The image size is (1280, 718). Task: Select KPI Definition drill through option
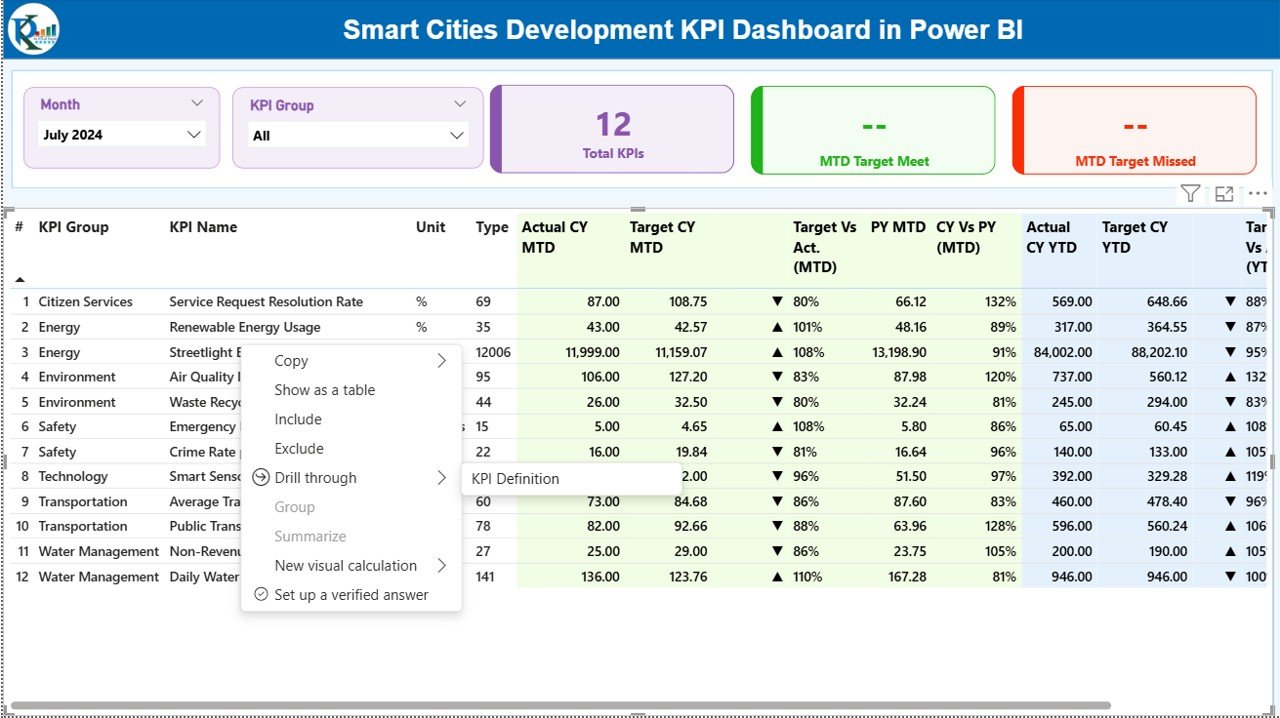click(514, 478)
